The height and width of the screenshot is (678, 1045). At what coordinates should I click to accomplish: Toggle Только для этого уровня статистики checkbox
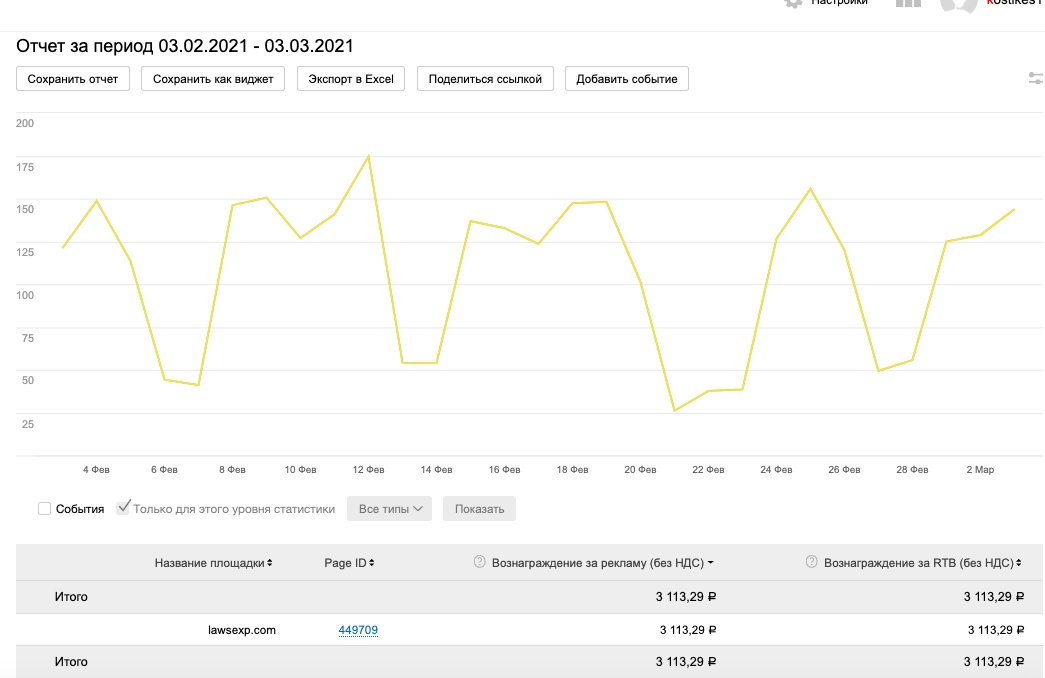click(x=124, y=508)
